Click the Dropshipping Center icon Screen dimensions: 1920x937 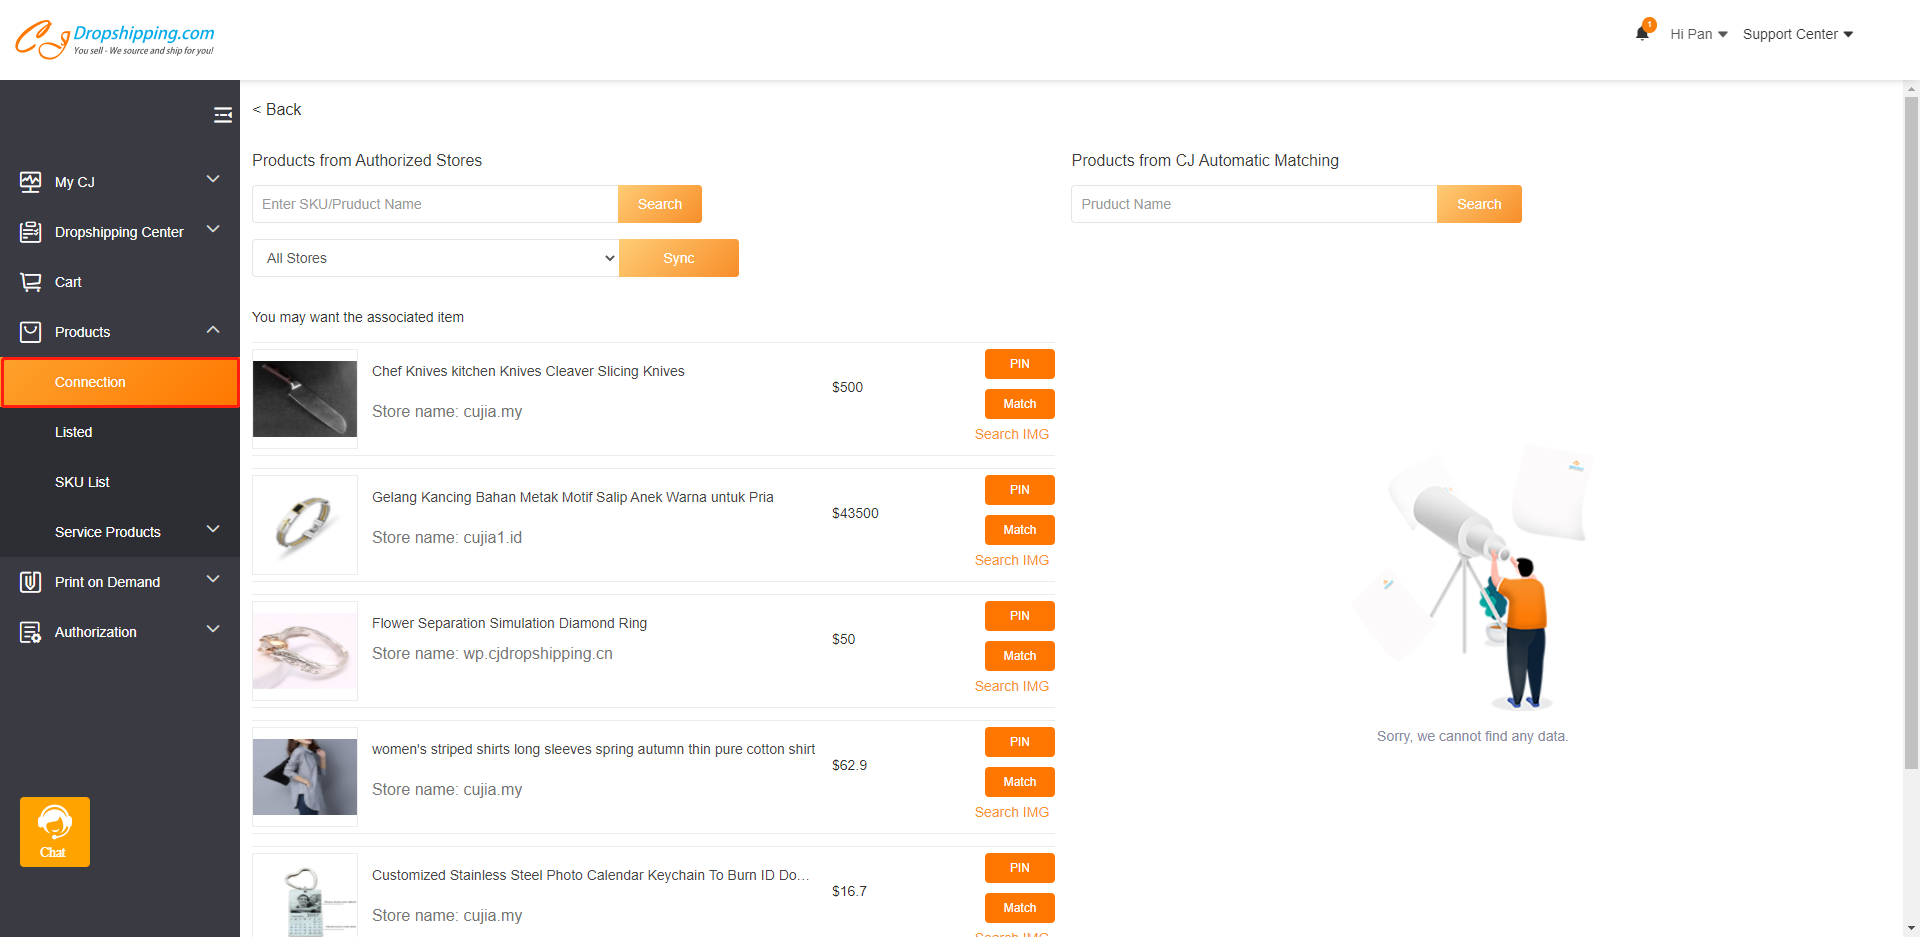coord(31,232)
